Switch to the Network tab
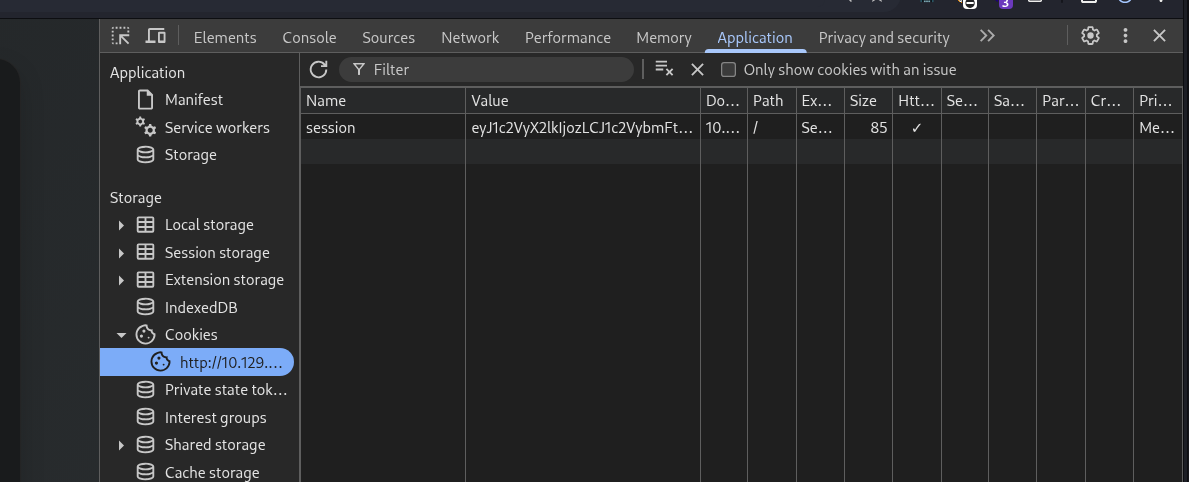The width and height of the screenshot is (1189, 482). click(470, 37)
